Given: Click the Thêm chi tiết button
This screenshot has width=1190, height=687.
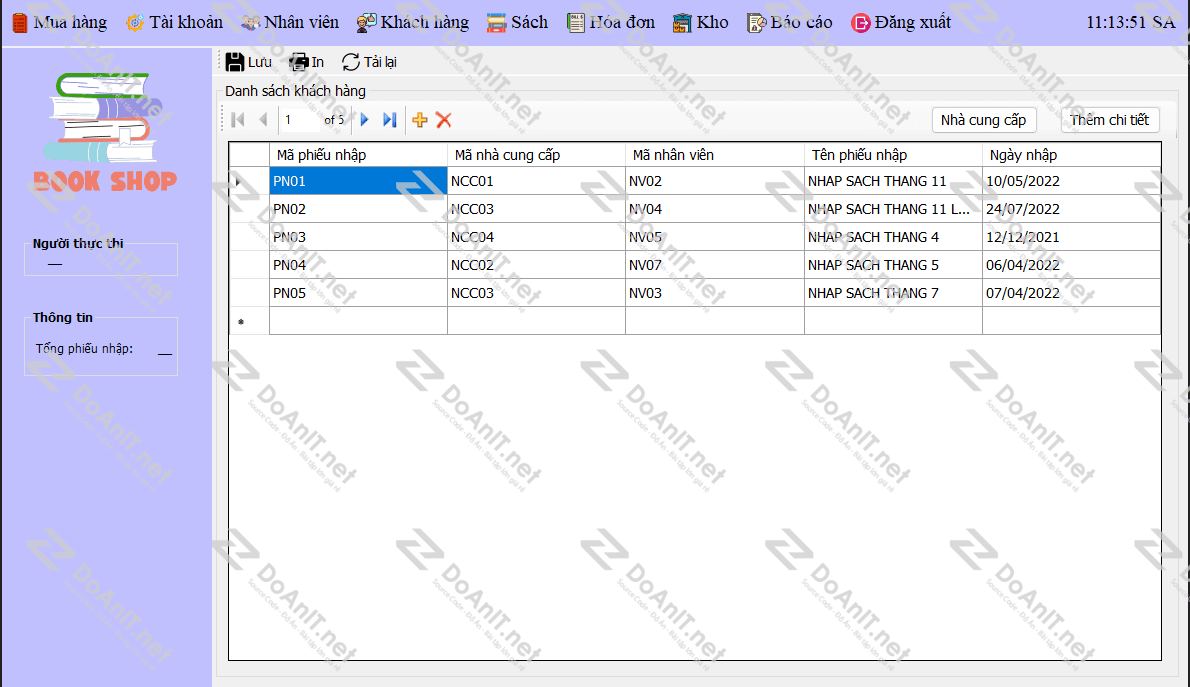Looking at the screenshot, I should (1110, 120).
